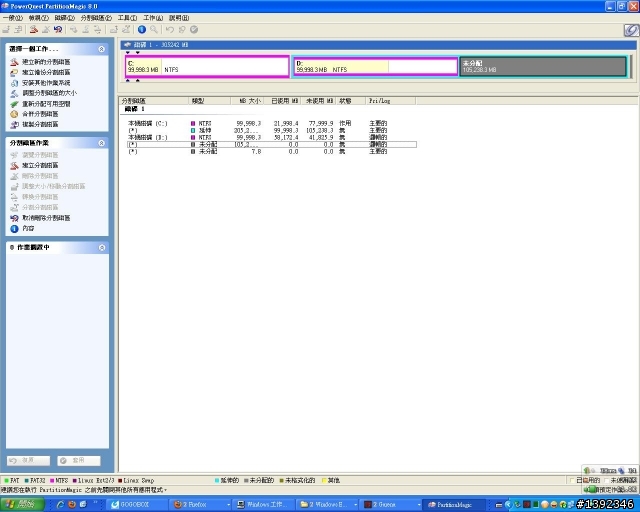Click the grayed delete partition toolbar icon
This screenshot has width=640, height=512.
pyautogui.click(x=46, y=29)
